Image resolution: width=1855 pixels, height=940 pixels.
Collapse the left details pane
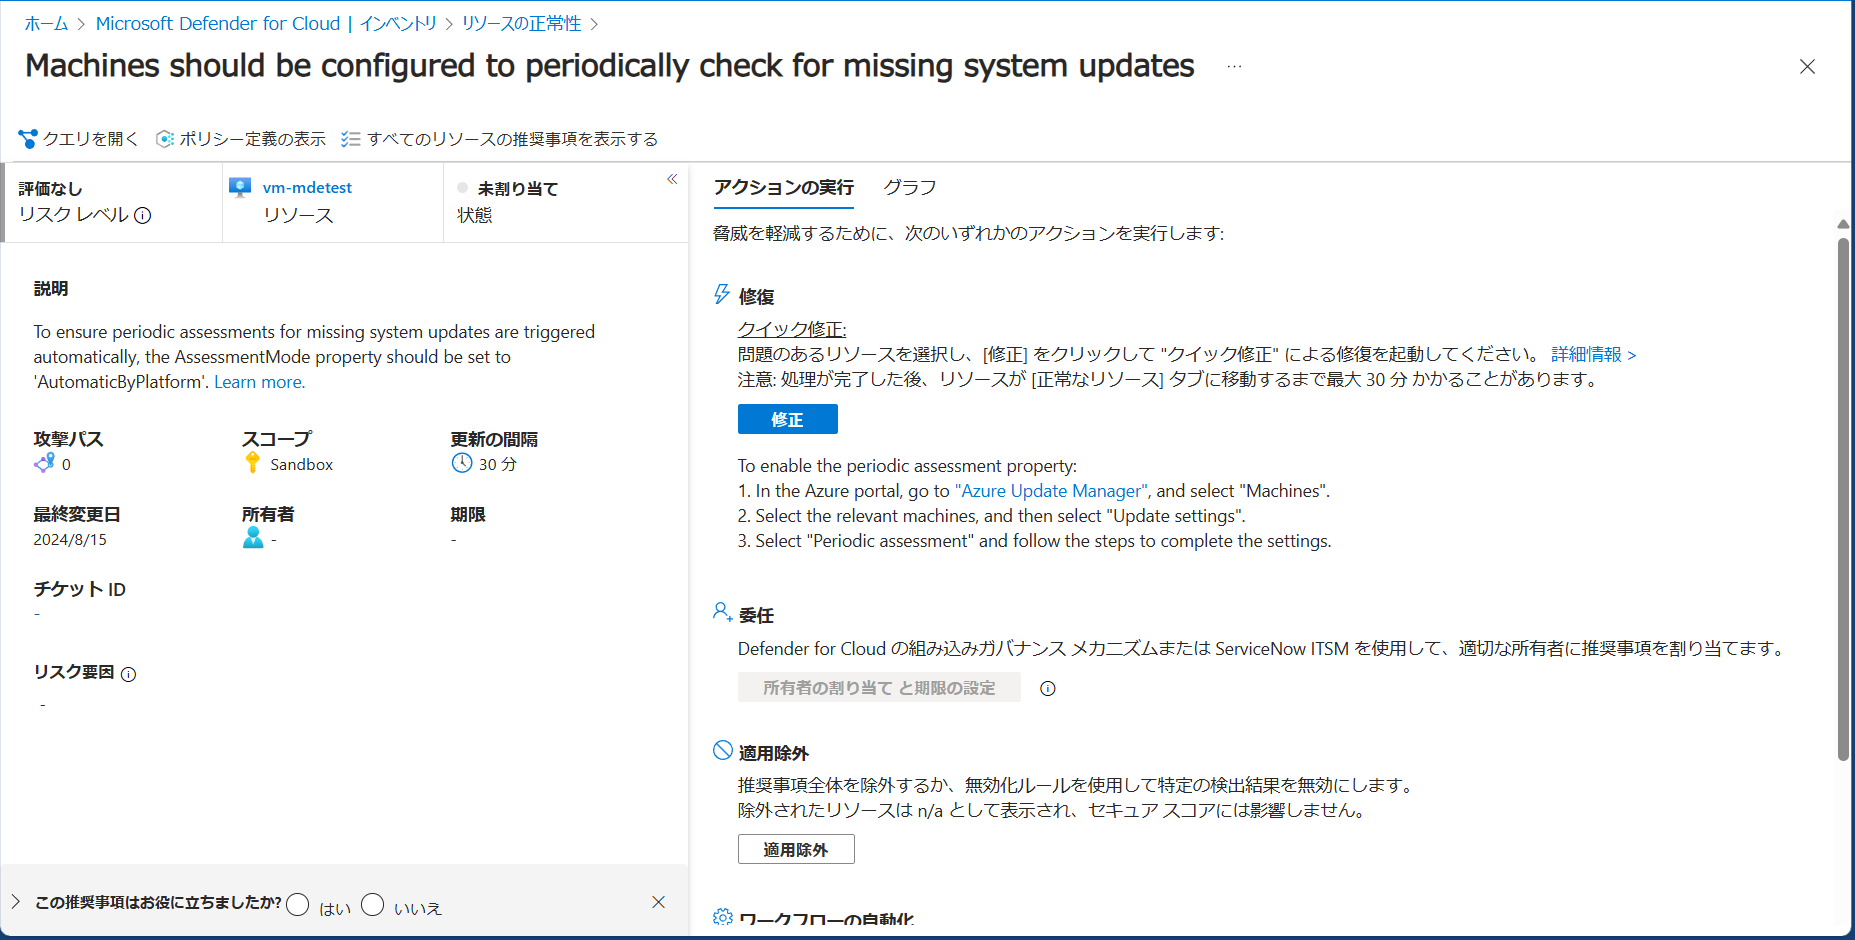tap(672, 179)
